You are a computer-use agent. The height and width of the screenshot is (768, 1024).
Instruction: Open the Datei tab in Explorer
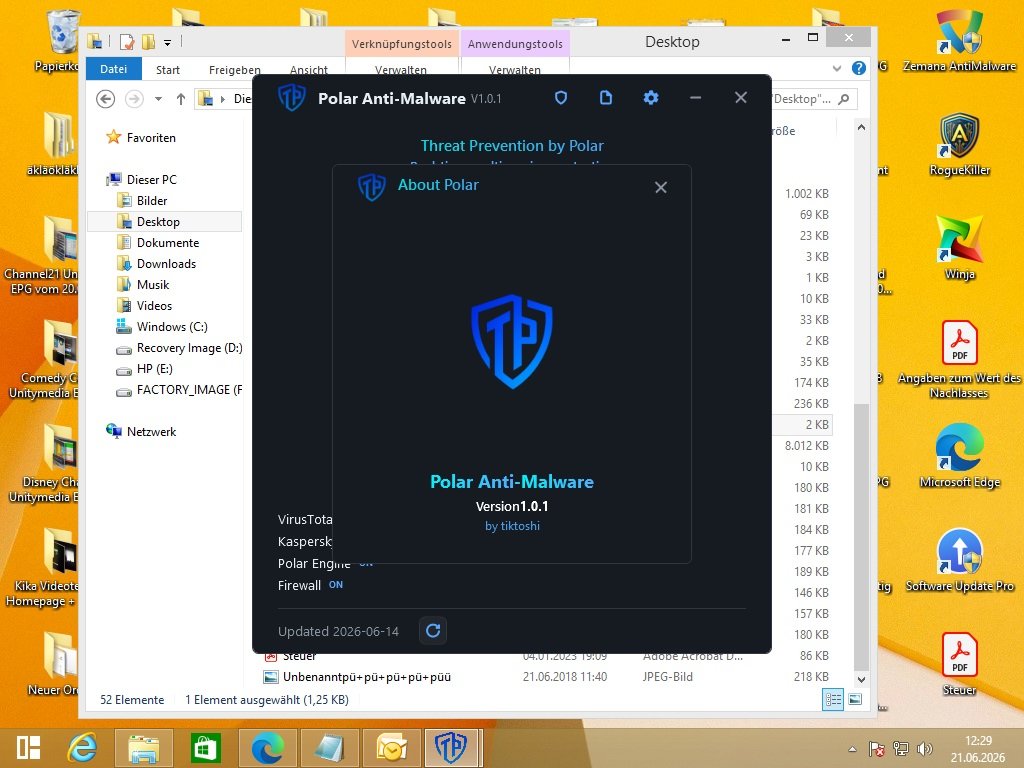point(114,69)
